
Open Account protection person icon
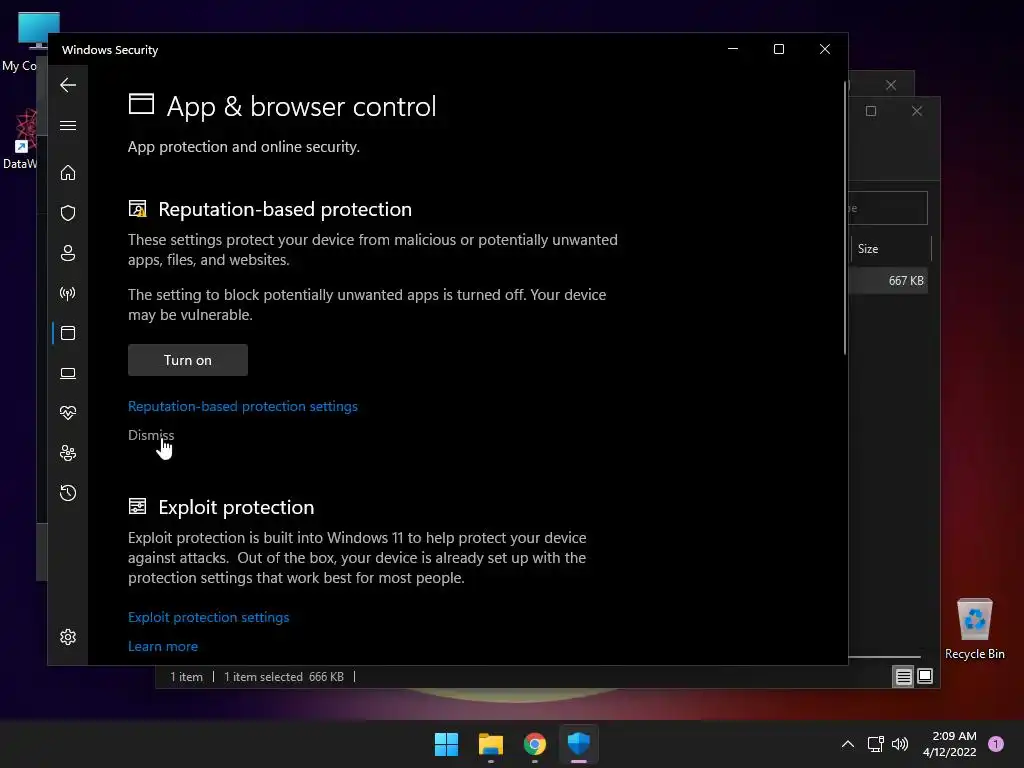coord(68,253)
